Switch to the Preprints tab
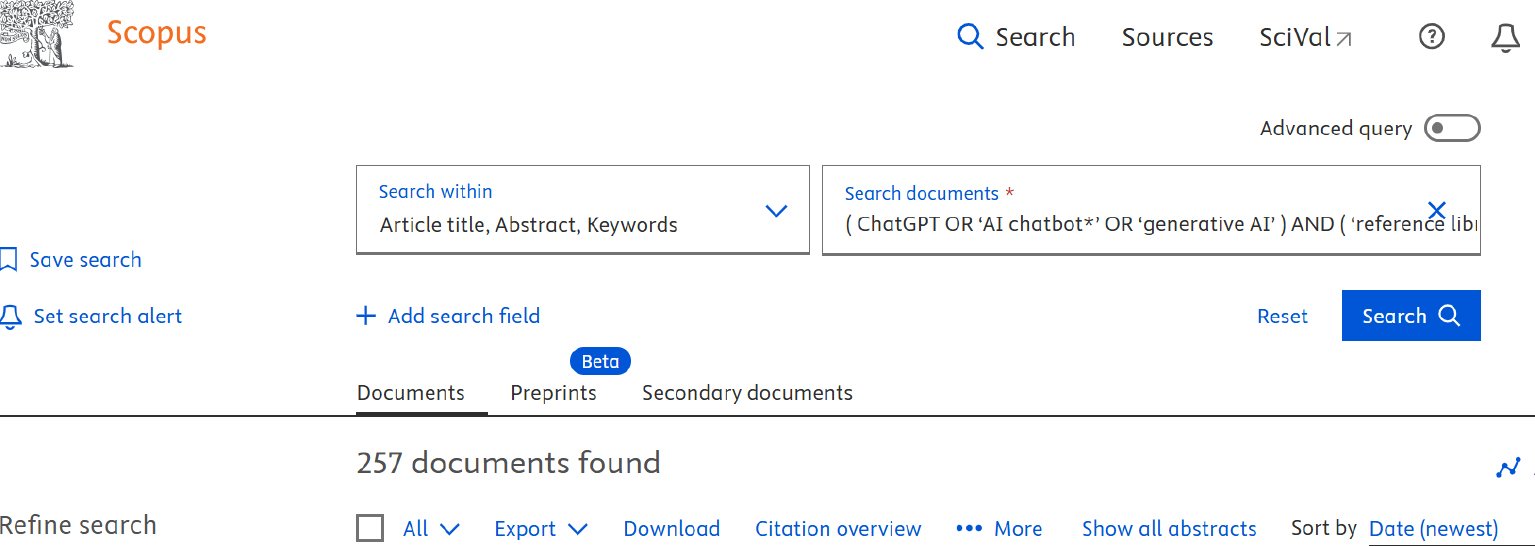The image size is (1535, 546). pos(553,393)
